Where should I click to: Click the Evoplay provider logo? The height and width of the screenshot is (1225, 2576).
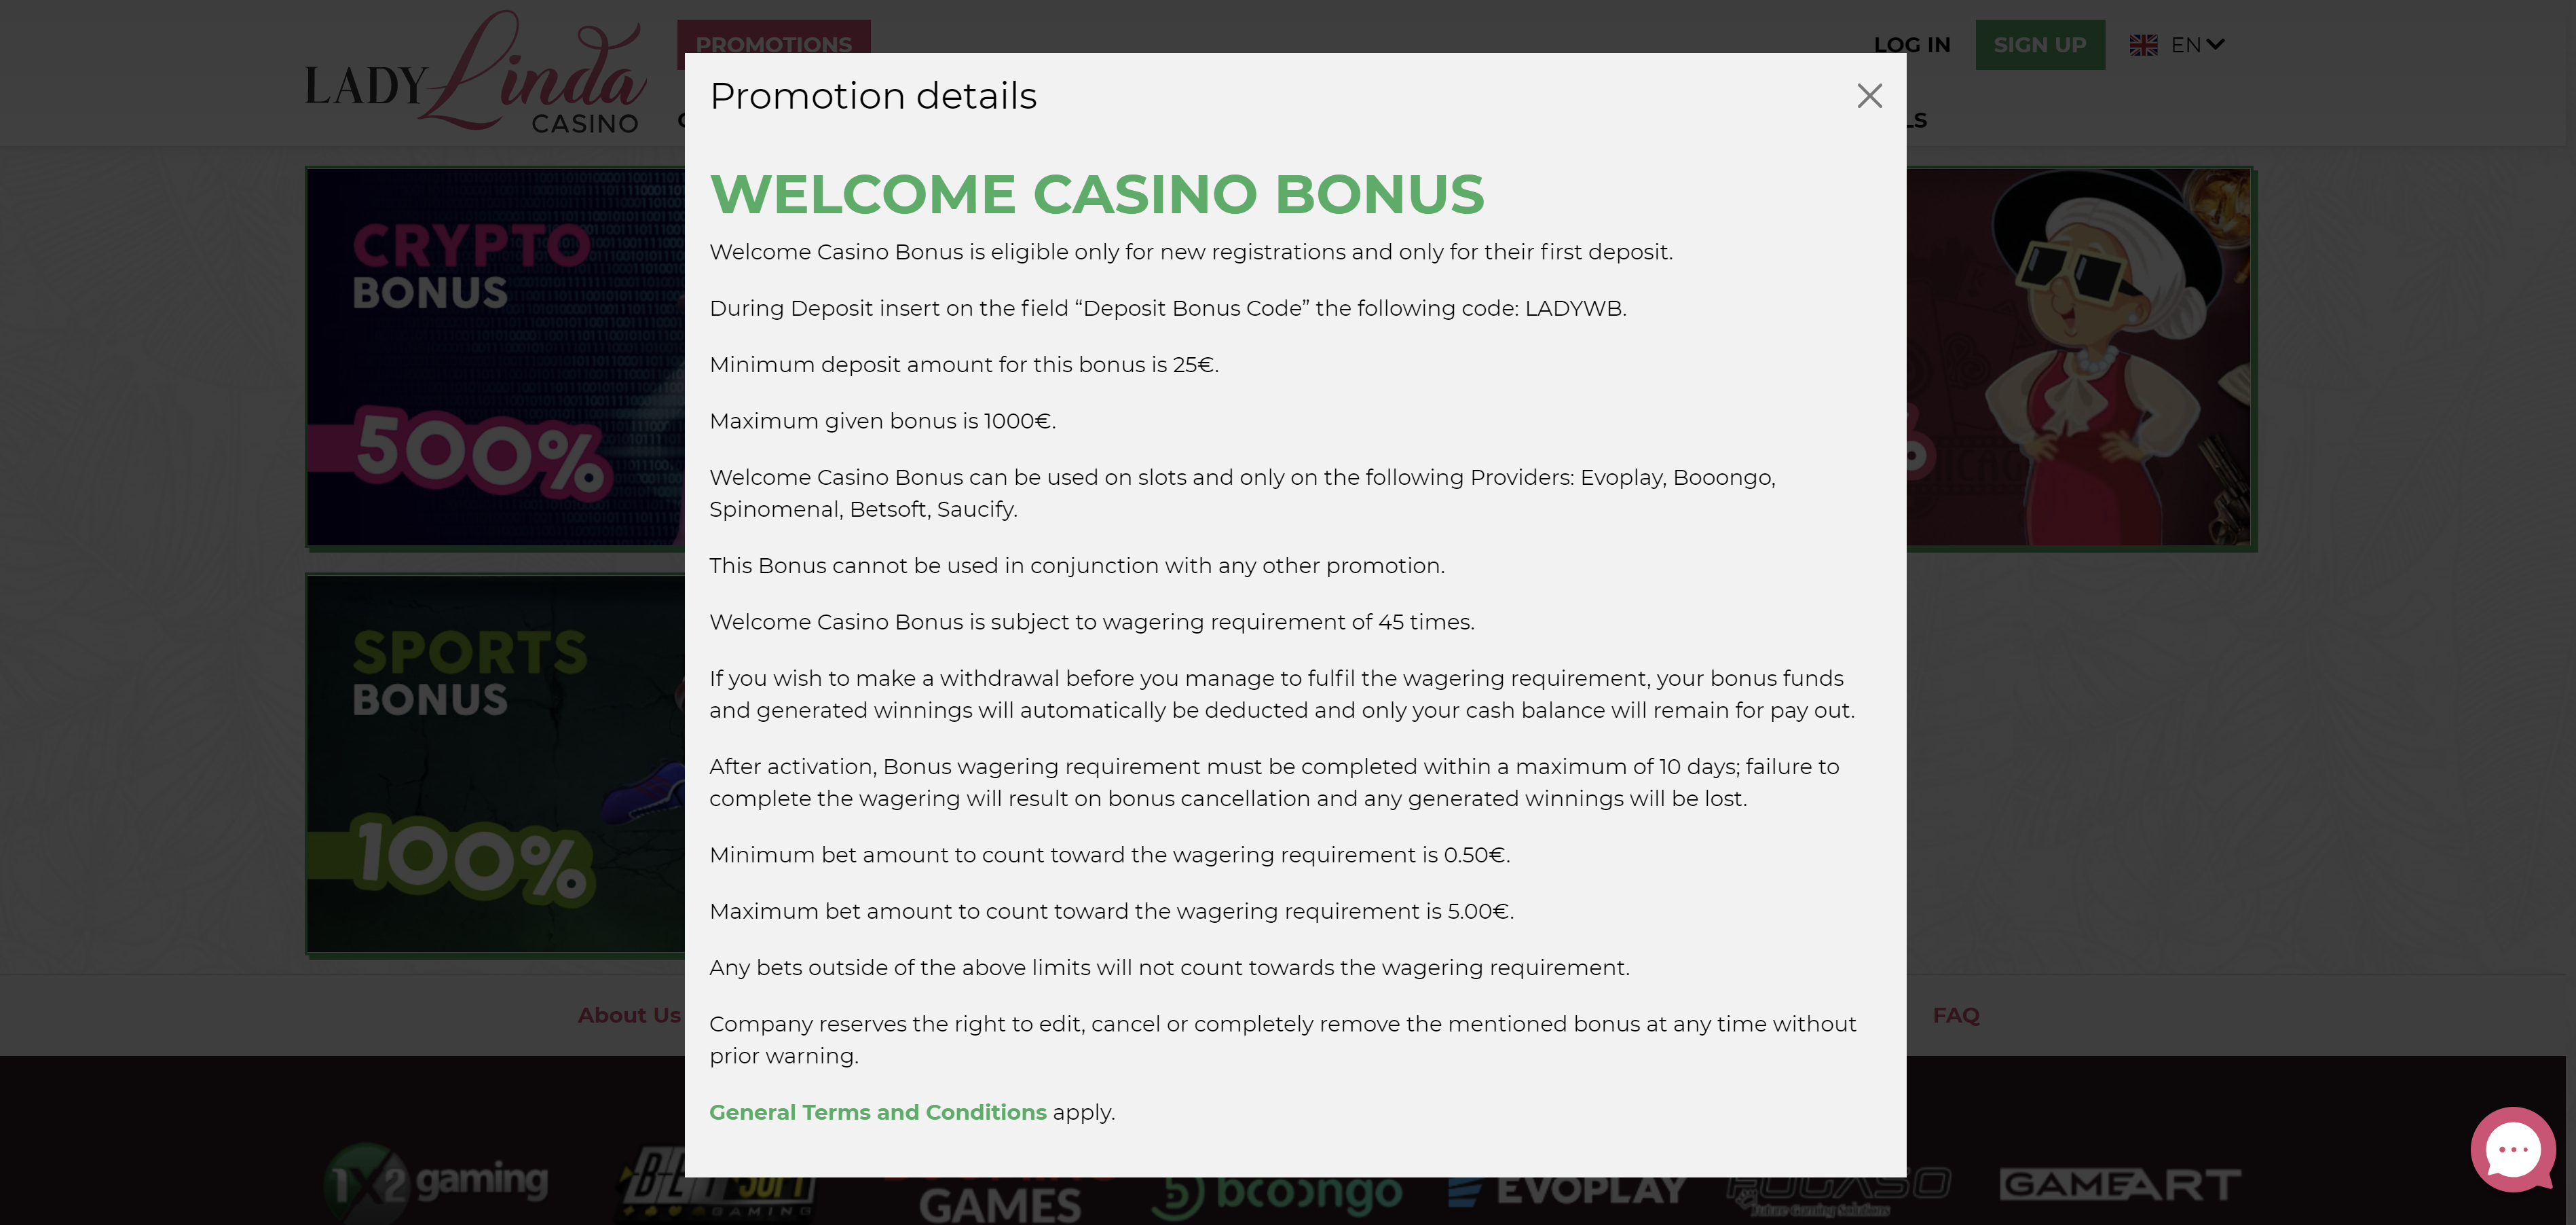point(1567,1190)
